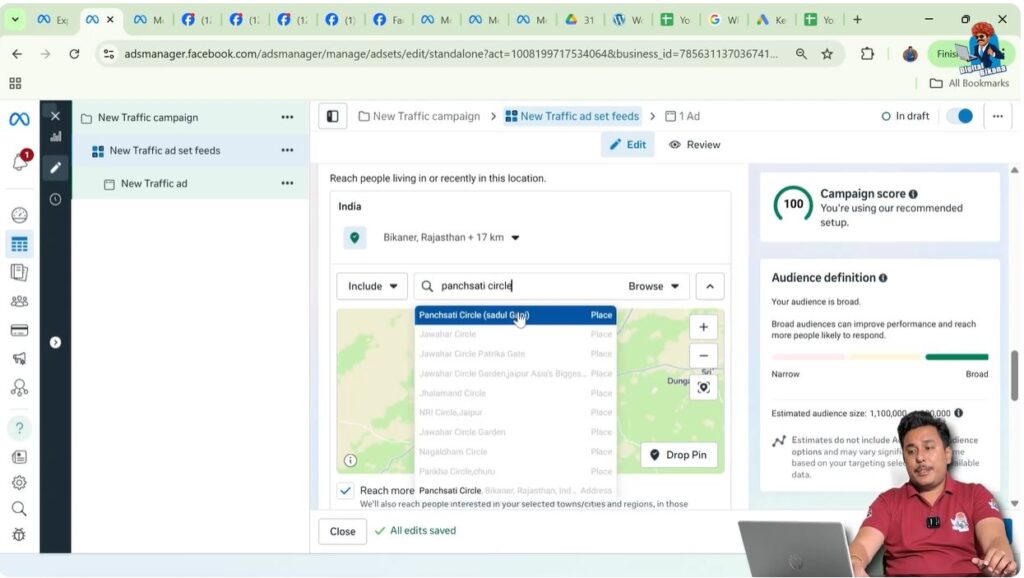1024x578 pixels.
Task: Zoom out on the location map
Action: click(703, 356)
